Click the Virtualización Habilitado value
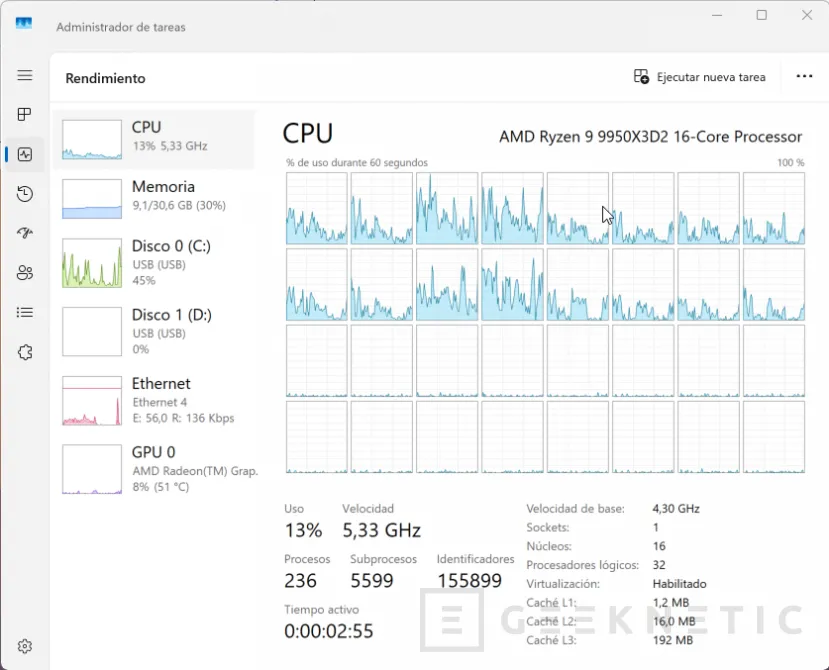Screen dimensions: 829x670 (x=679, y=584)
